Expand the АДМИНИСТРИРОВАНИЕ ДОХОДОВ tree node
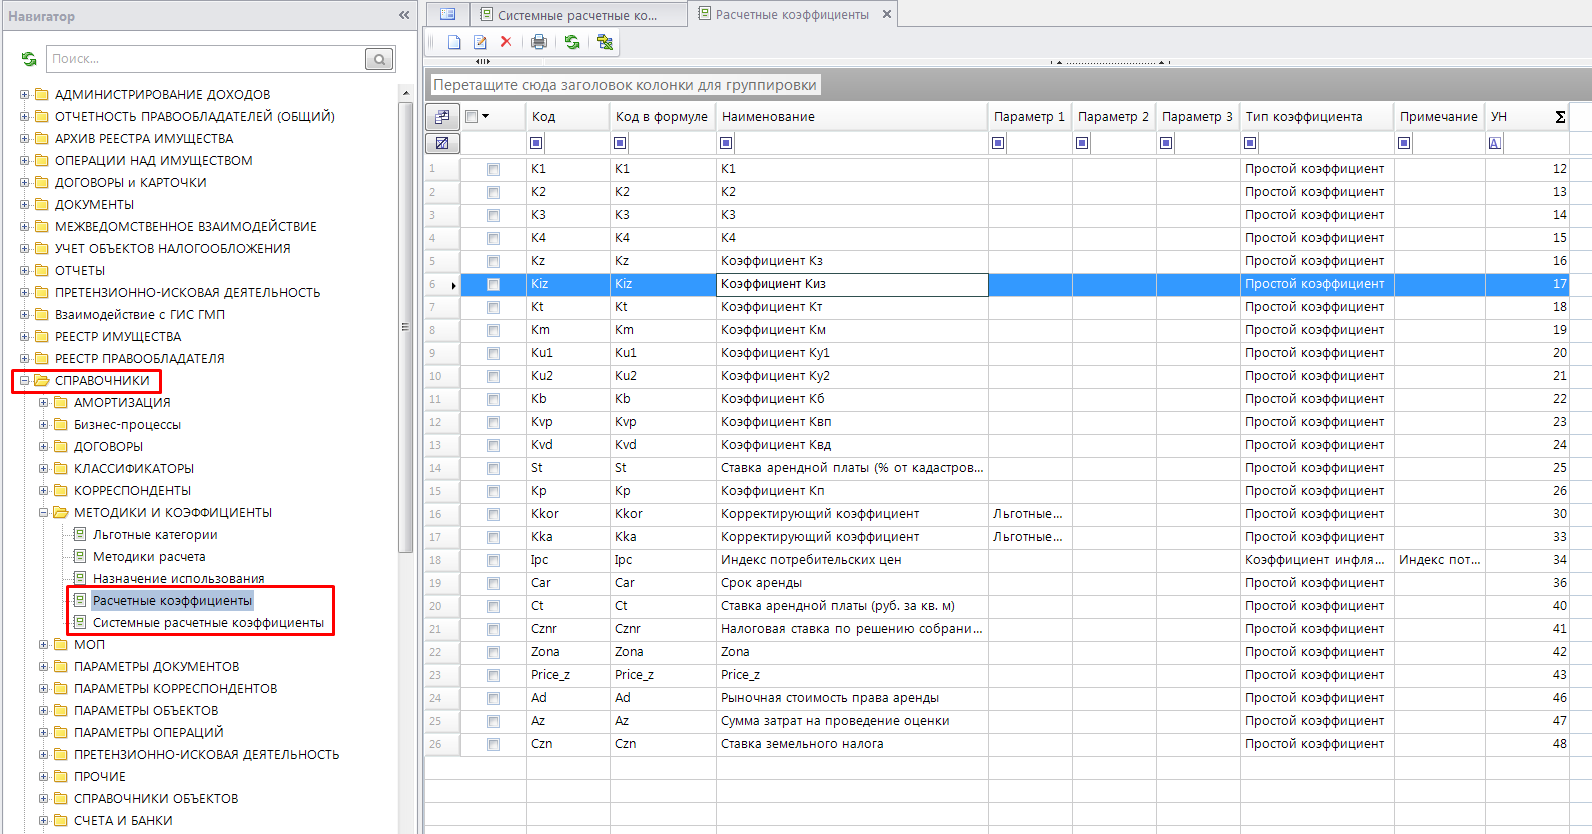1592x834 pixels. pyautogui.click(x=25, y=94)
